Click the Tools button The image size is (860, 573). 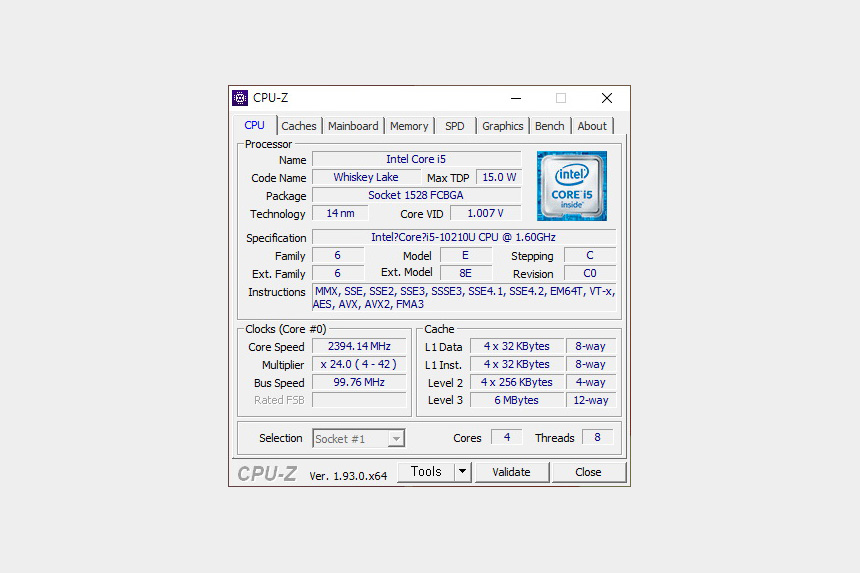(426, 472)
